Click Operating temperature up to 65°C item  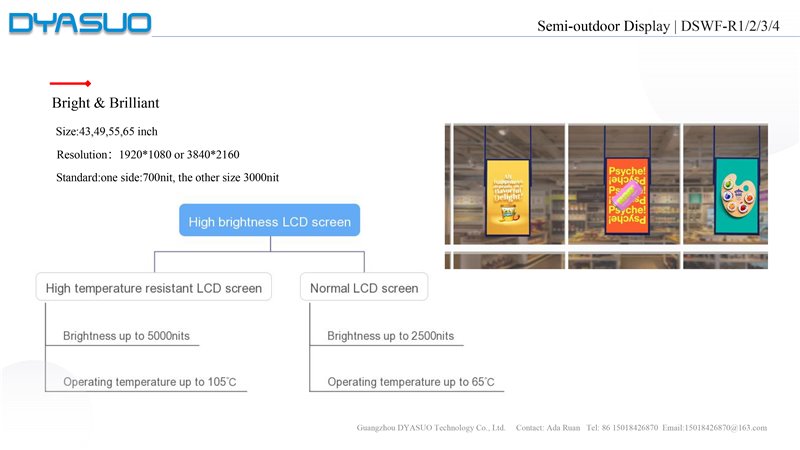coord(410,382)
